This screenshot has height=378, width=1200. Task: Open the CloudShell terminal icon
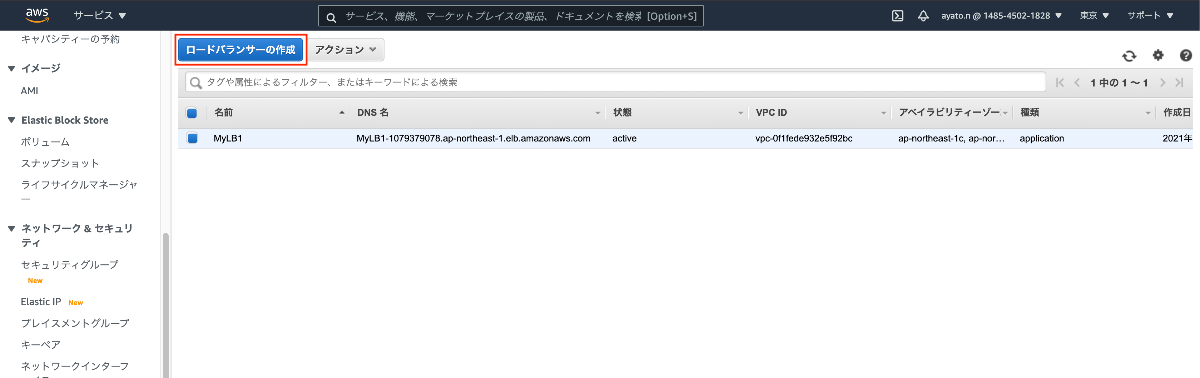pos(898,16)
